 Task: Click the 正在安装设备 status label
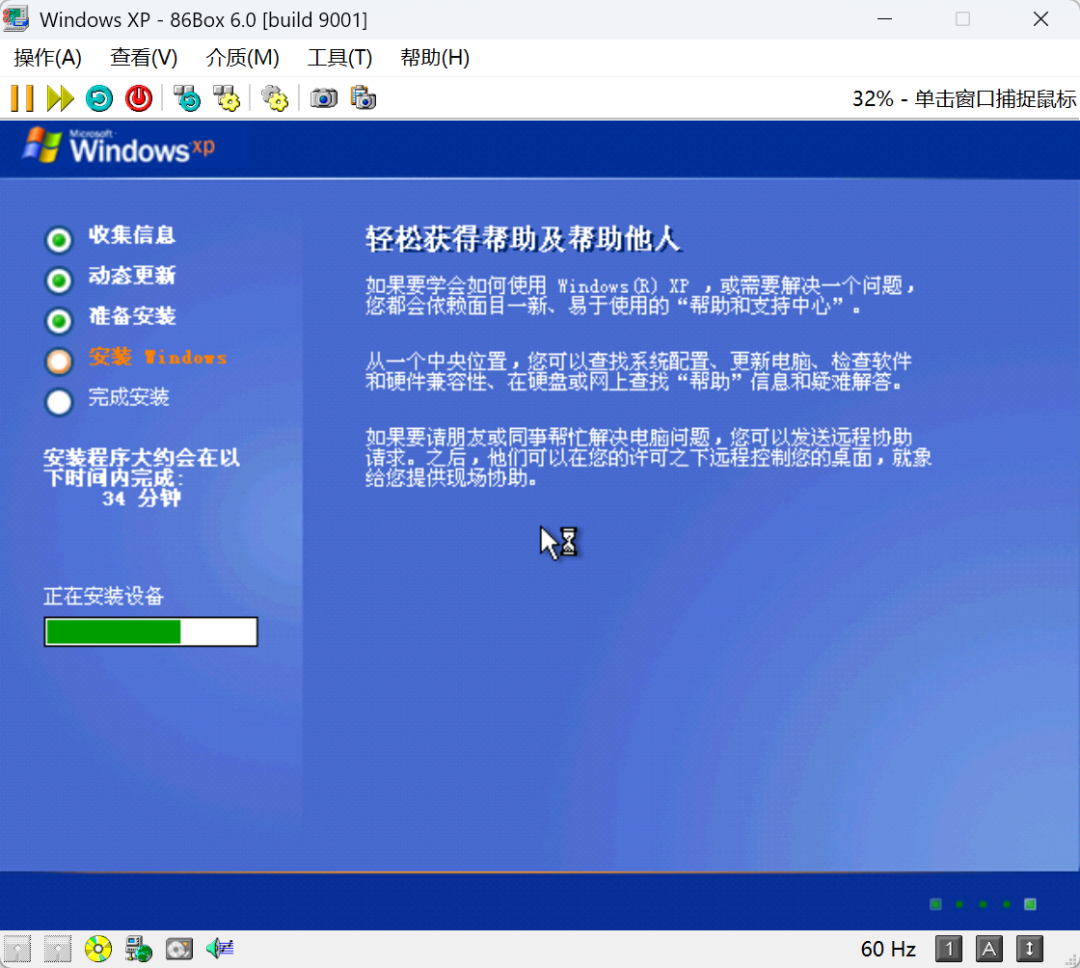103,596
